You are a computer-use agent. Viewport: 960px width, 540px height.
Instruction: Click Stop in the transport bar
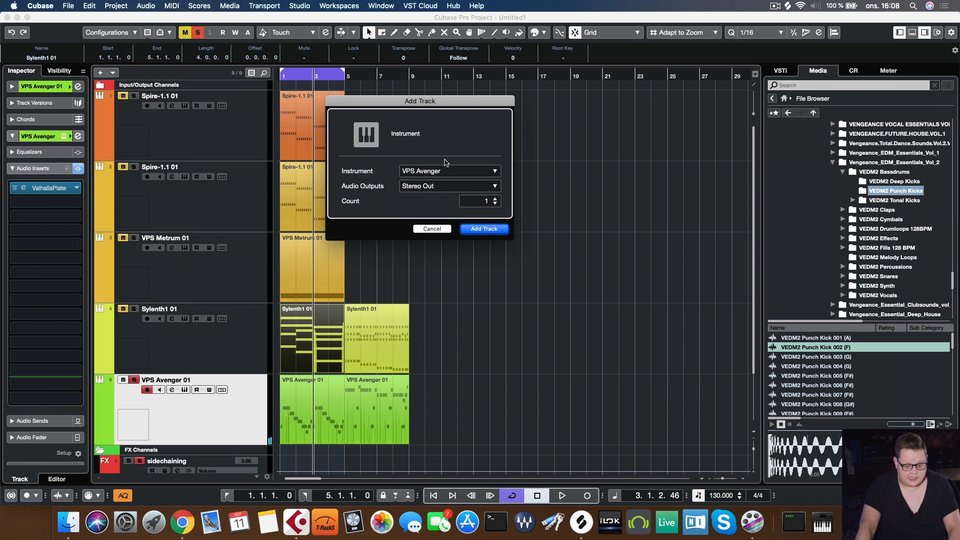pos(537,495)
